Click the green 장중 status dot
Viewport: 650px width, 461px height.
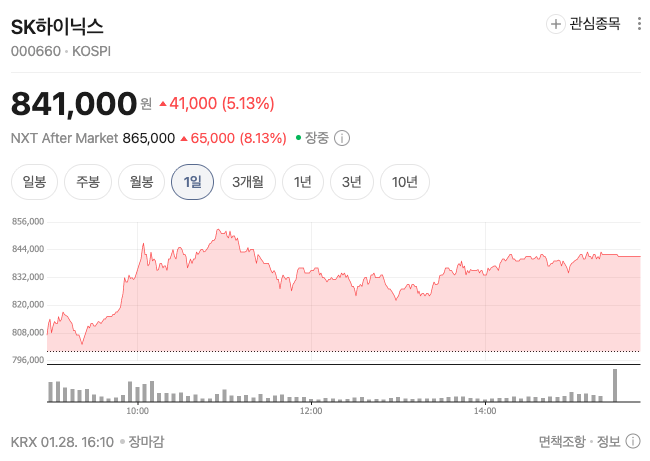pyautogui.click(x=298, y=137)
